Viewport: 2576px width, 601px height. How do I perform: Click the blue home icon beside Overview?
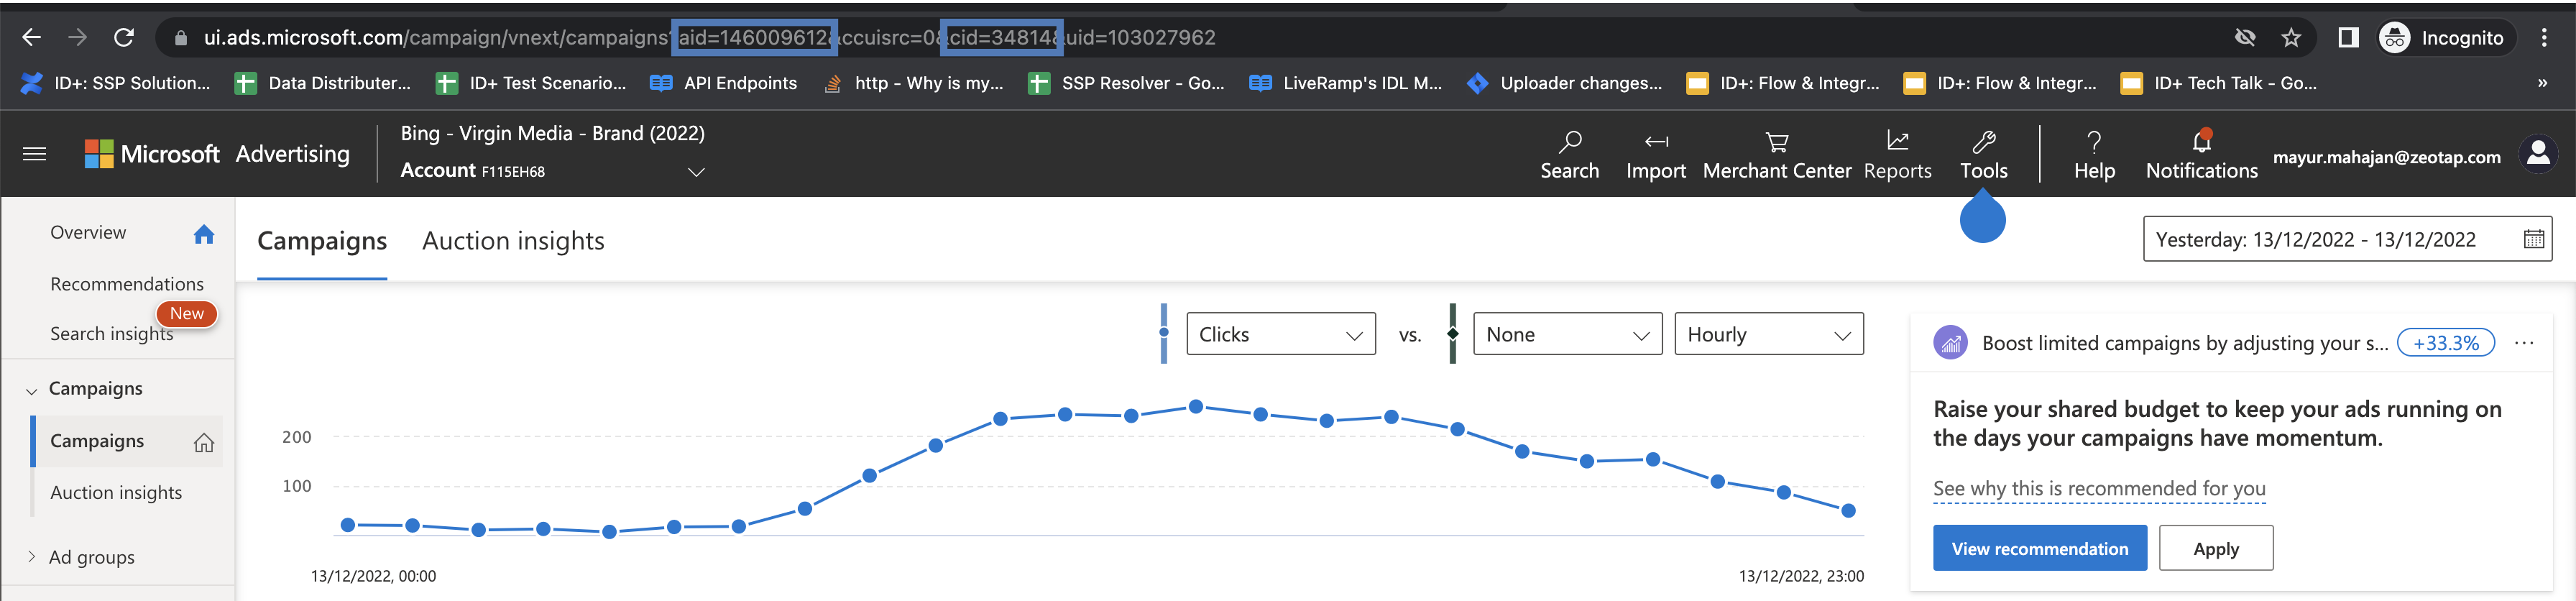pyautogui.click(x=204, y=234)
